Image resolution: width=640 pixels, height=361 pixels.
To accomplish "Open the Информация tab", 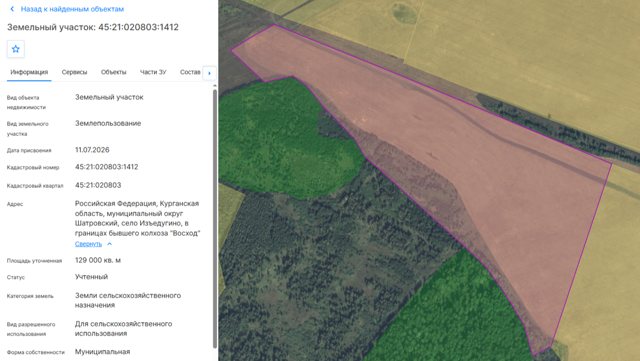I will click(29, 72).
